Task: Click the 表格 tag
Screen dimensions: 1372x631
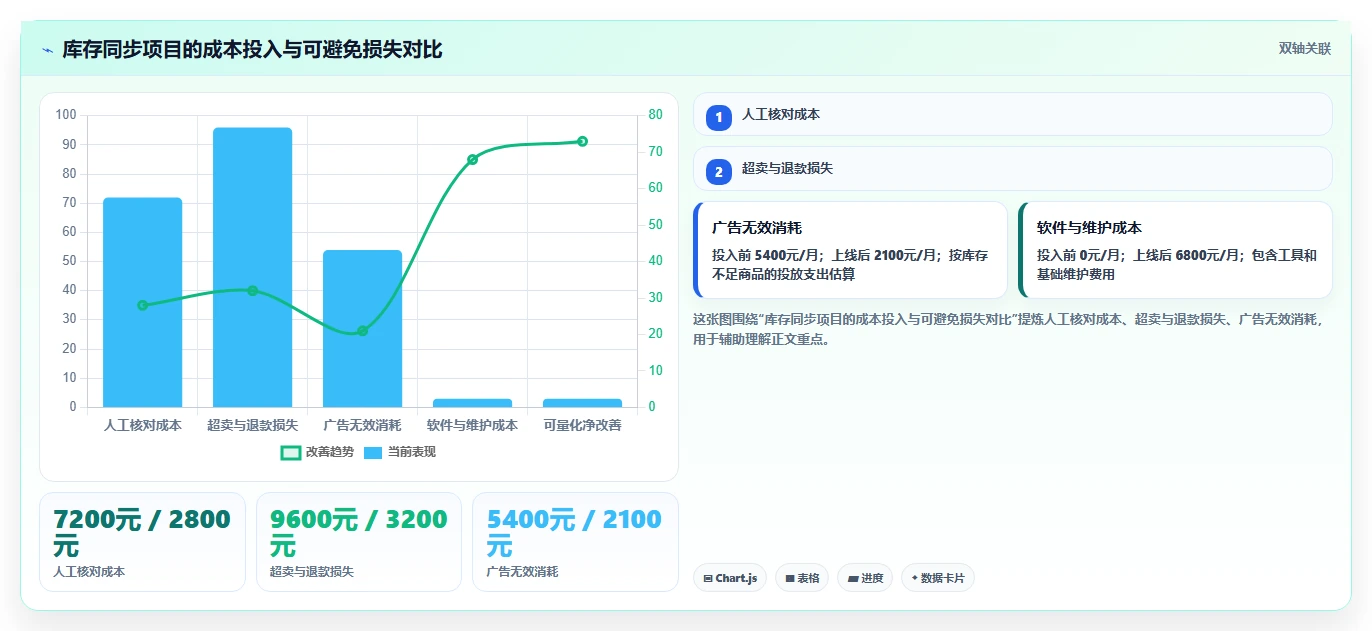Action: pyautogui.click(x=802, y=578)
